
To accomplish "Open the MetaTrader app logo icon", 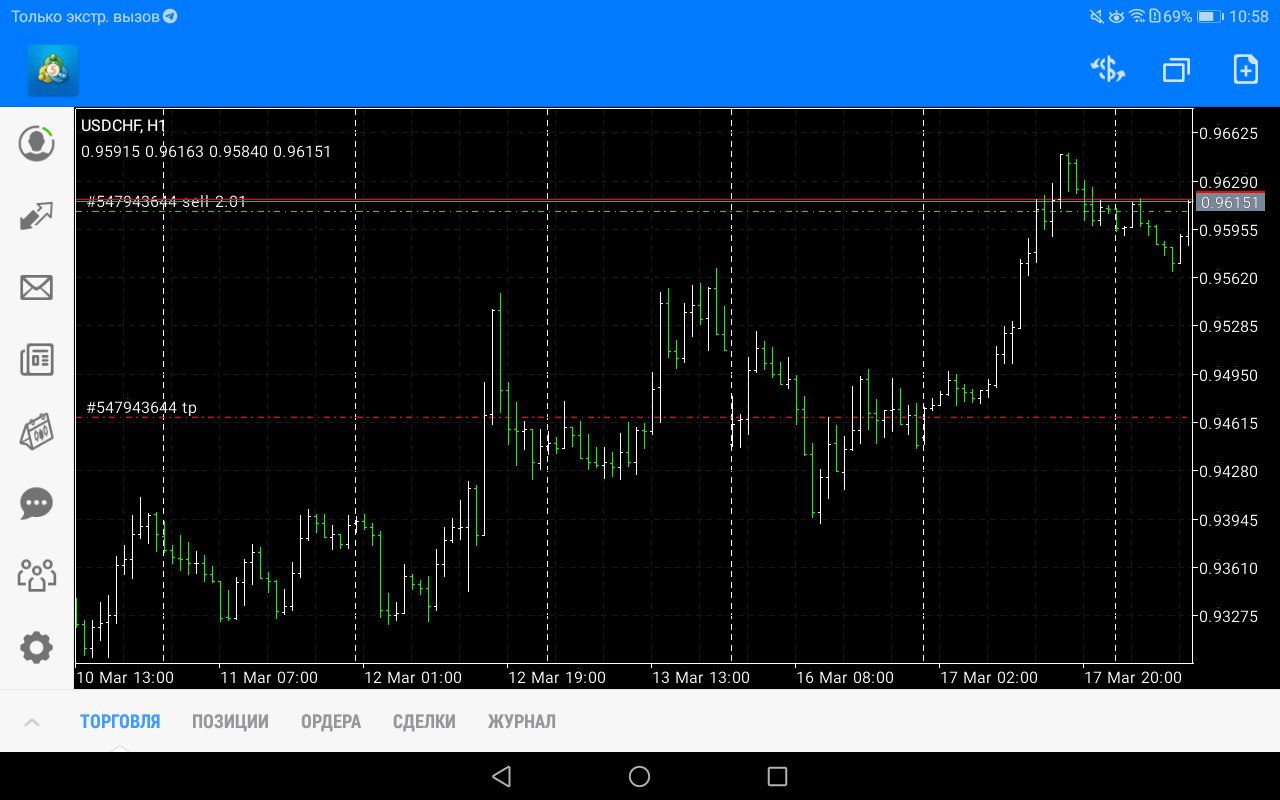I will 53,70.
